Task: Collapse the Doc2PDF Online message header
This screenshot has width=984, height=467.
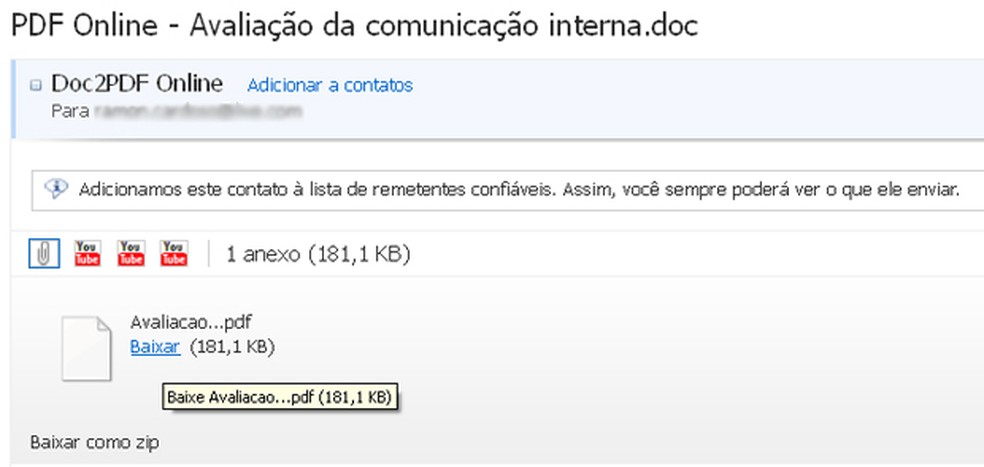Action: [36, 86]
